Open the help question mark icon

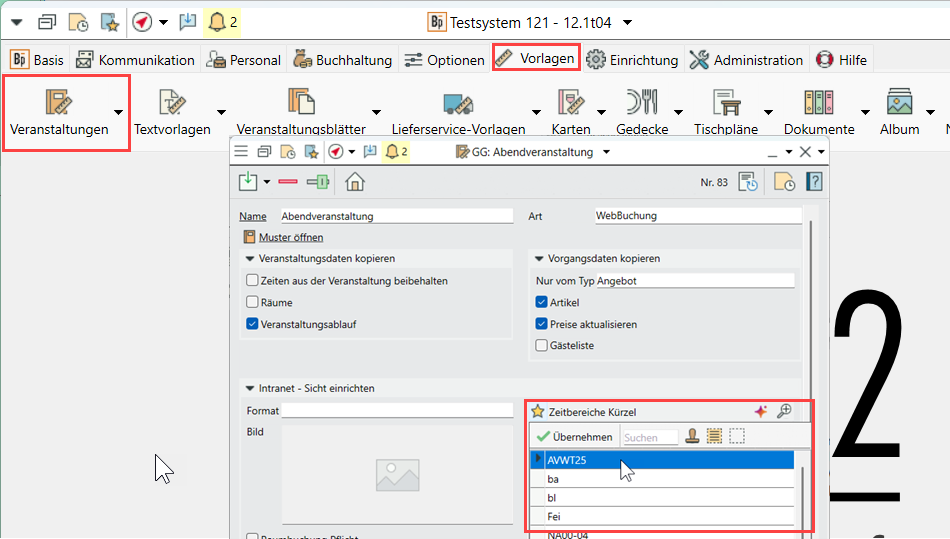(x=814, y=182)
